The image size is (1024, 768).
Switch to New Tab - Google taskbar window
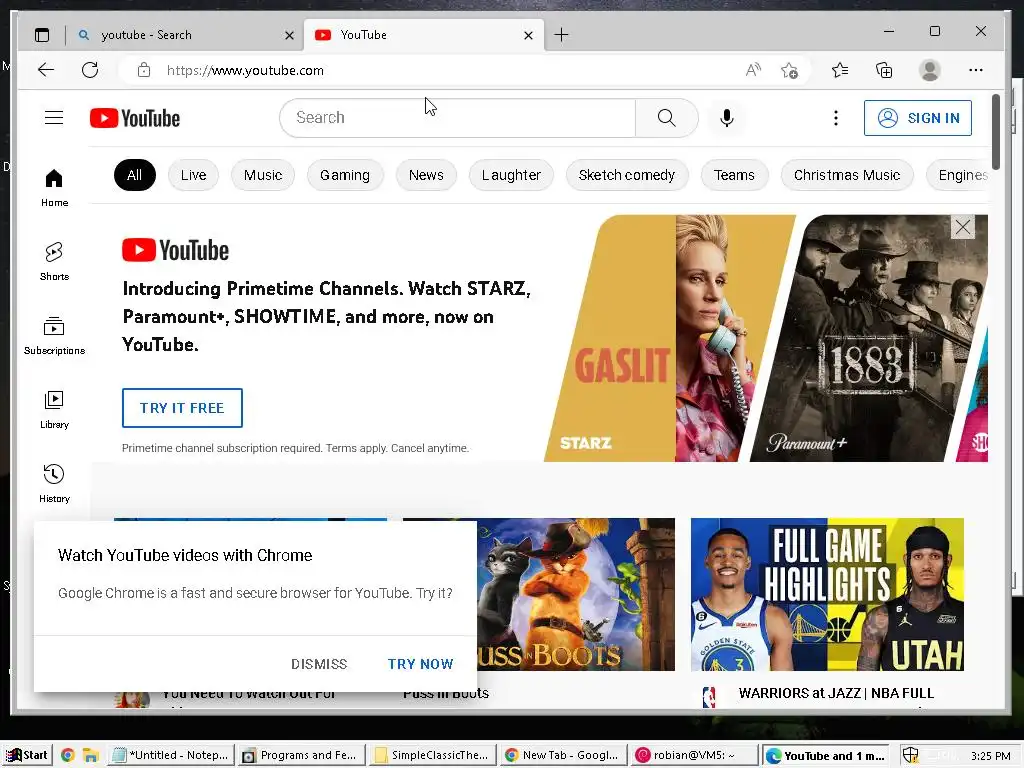coord(563,755)
